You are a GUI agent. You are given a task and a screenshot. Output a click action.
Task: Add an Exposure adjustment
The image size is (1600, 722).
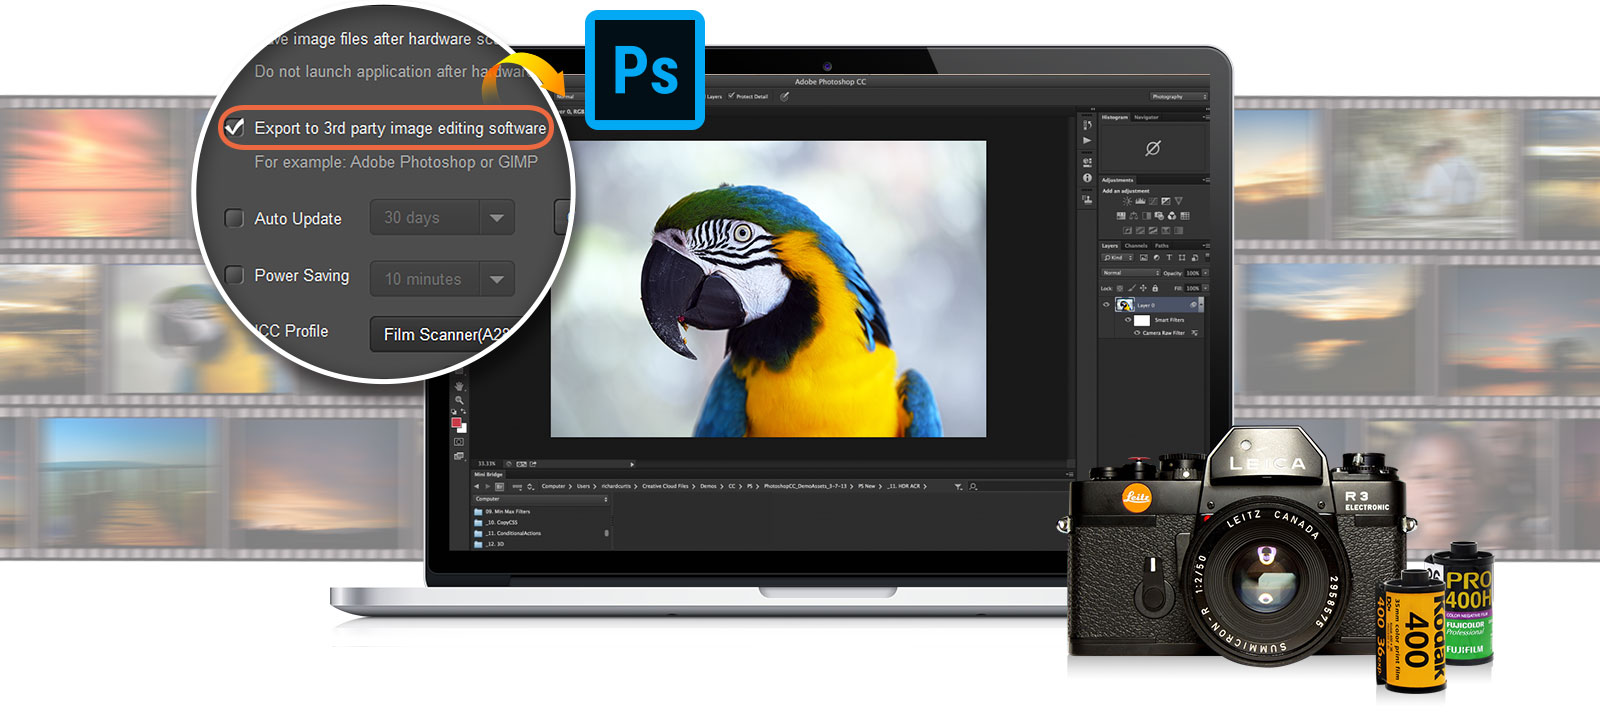point(1166,201)
